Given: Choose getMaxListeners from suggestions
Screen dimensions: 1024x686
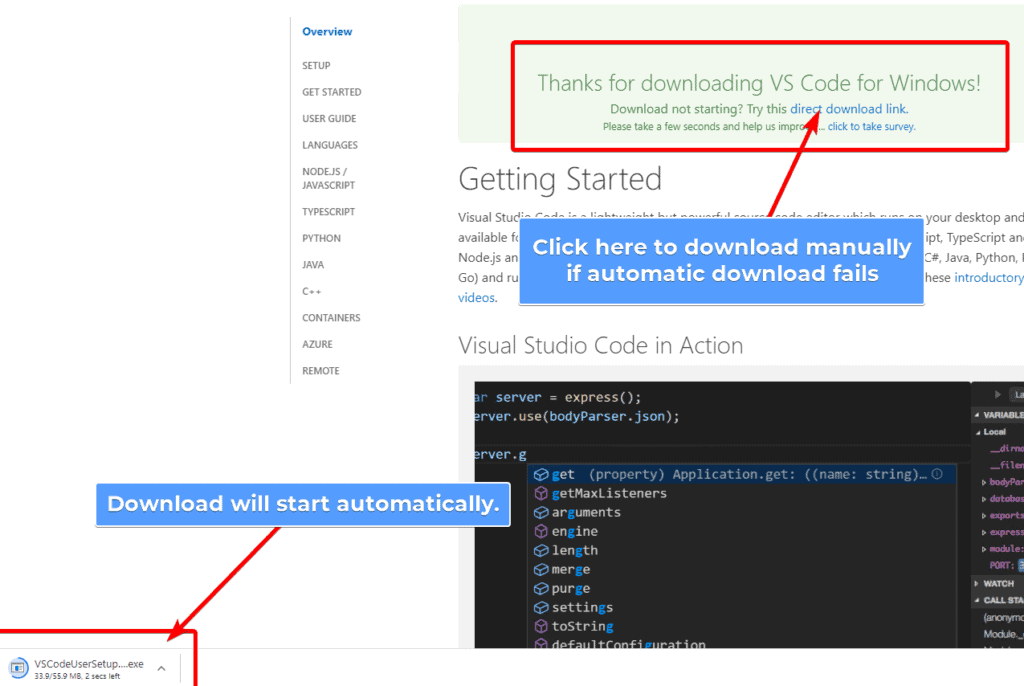Looking at the screenshot, I should point(609,493).
